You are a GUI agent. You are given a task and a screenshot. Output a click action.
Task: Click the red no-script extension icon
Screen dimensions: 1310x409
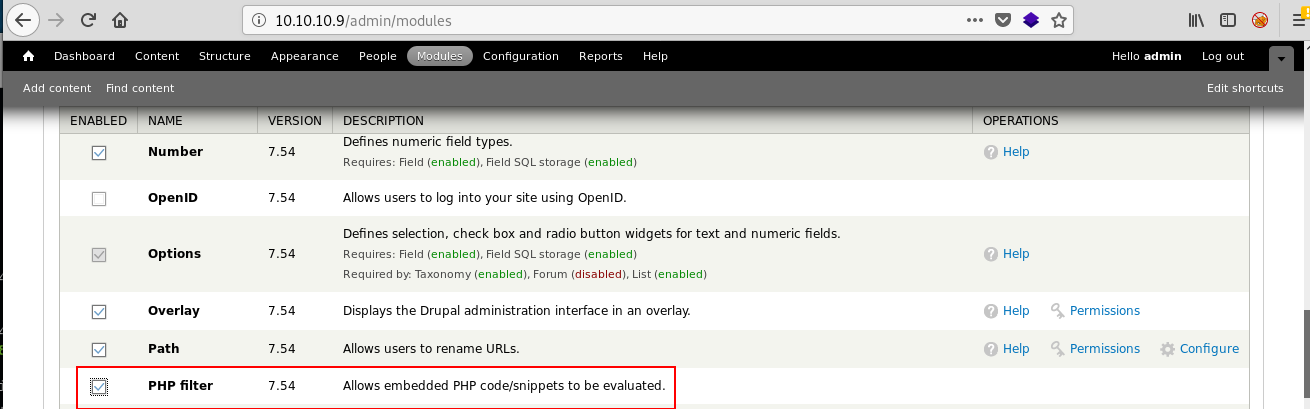tap(1260, 19)
